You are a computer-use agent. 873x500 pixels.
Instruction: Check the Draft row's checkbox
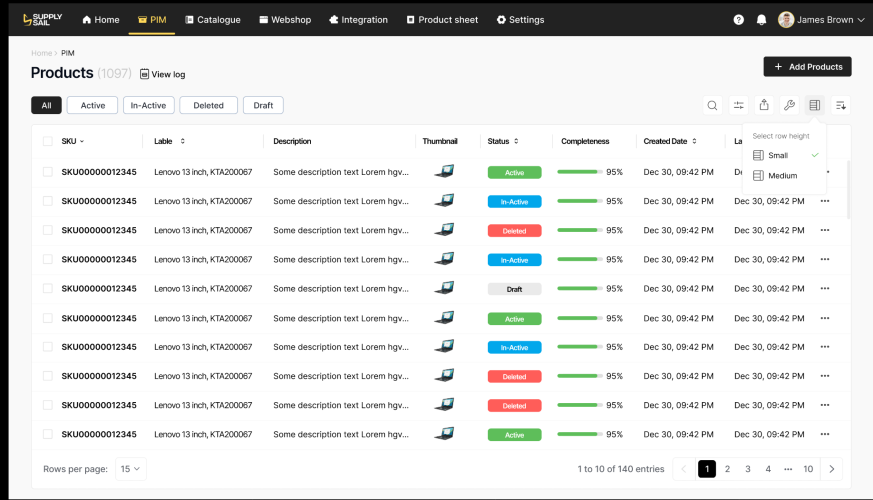(48, 288)
